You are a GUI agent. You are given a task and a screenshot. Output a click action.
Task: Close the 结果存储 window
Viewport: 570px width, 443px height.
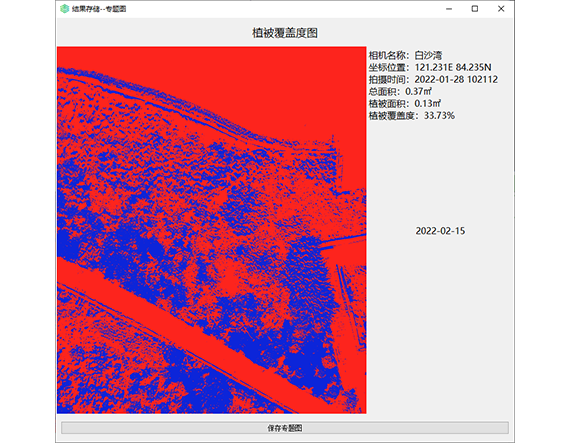coord(501,9)
